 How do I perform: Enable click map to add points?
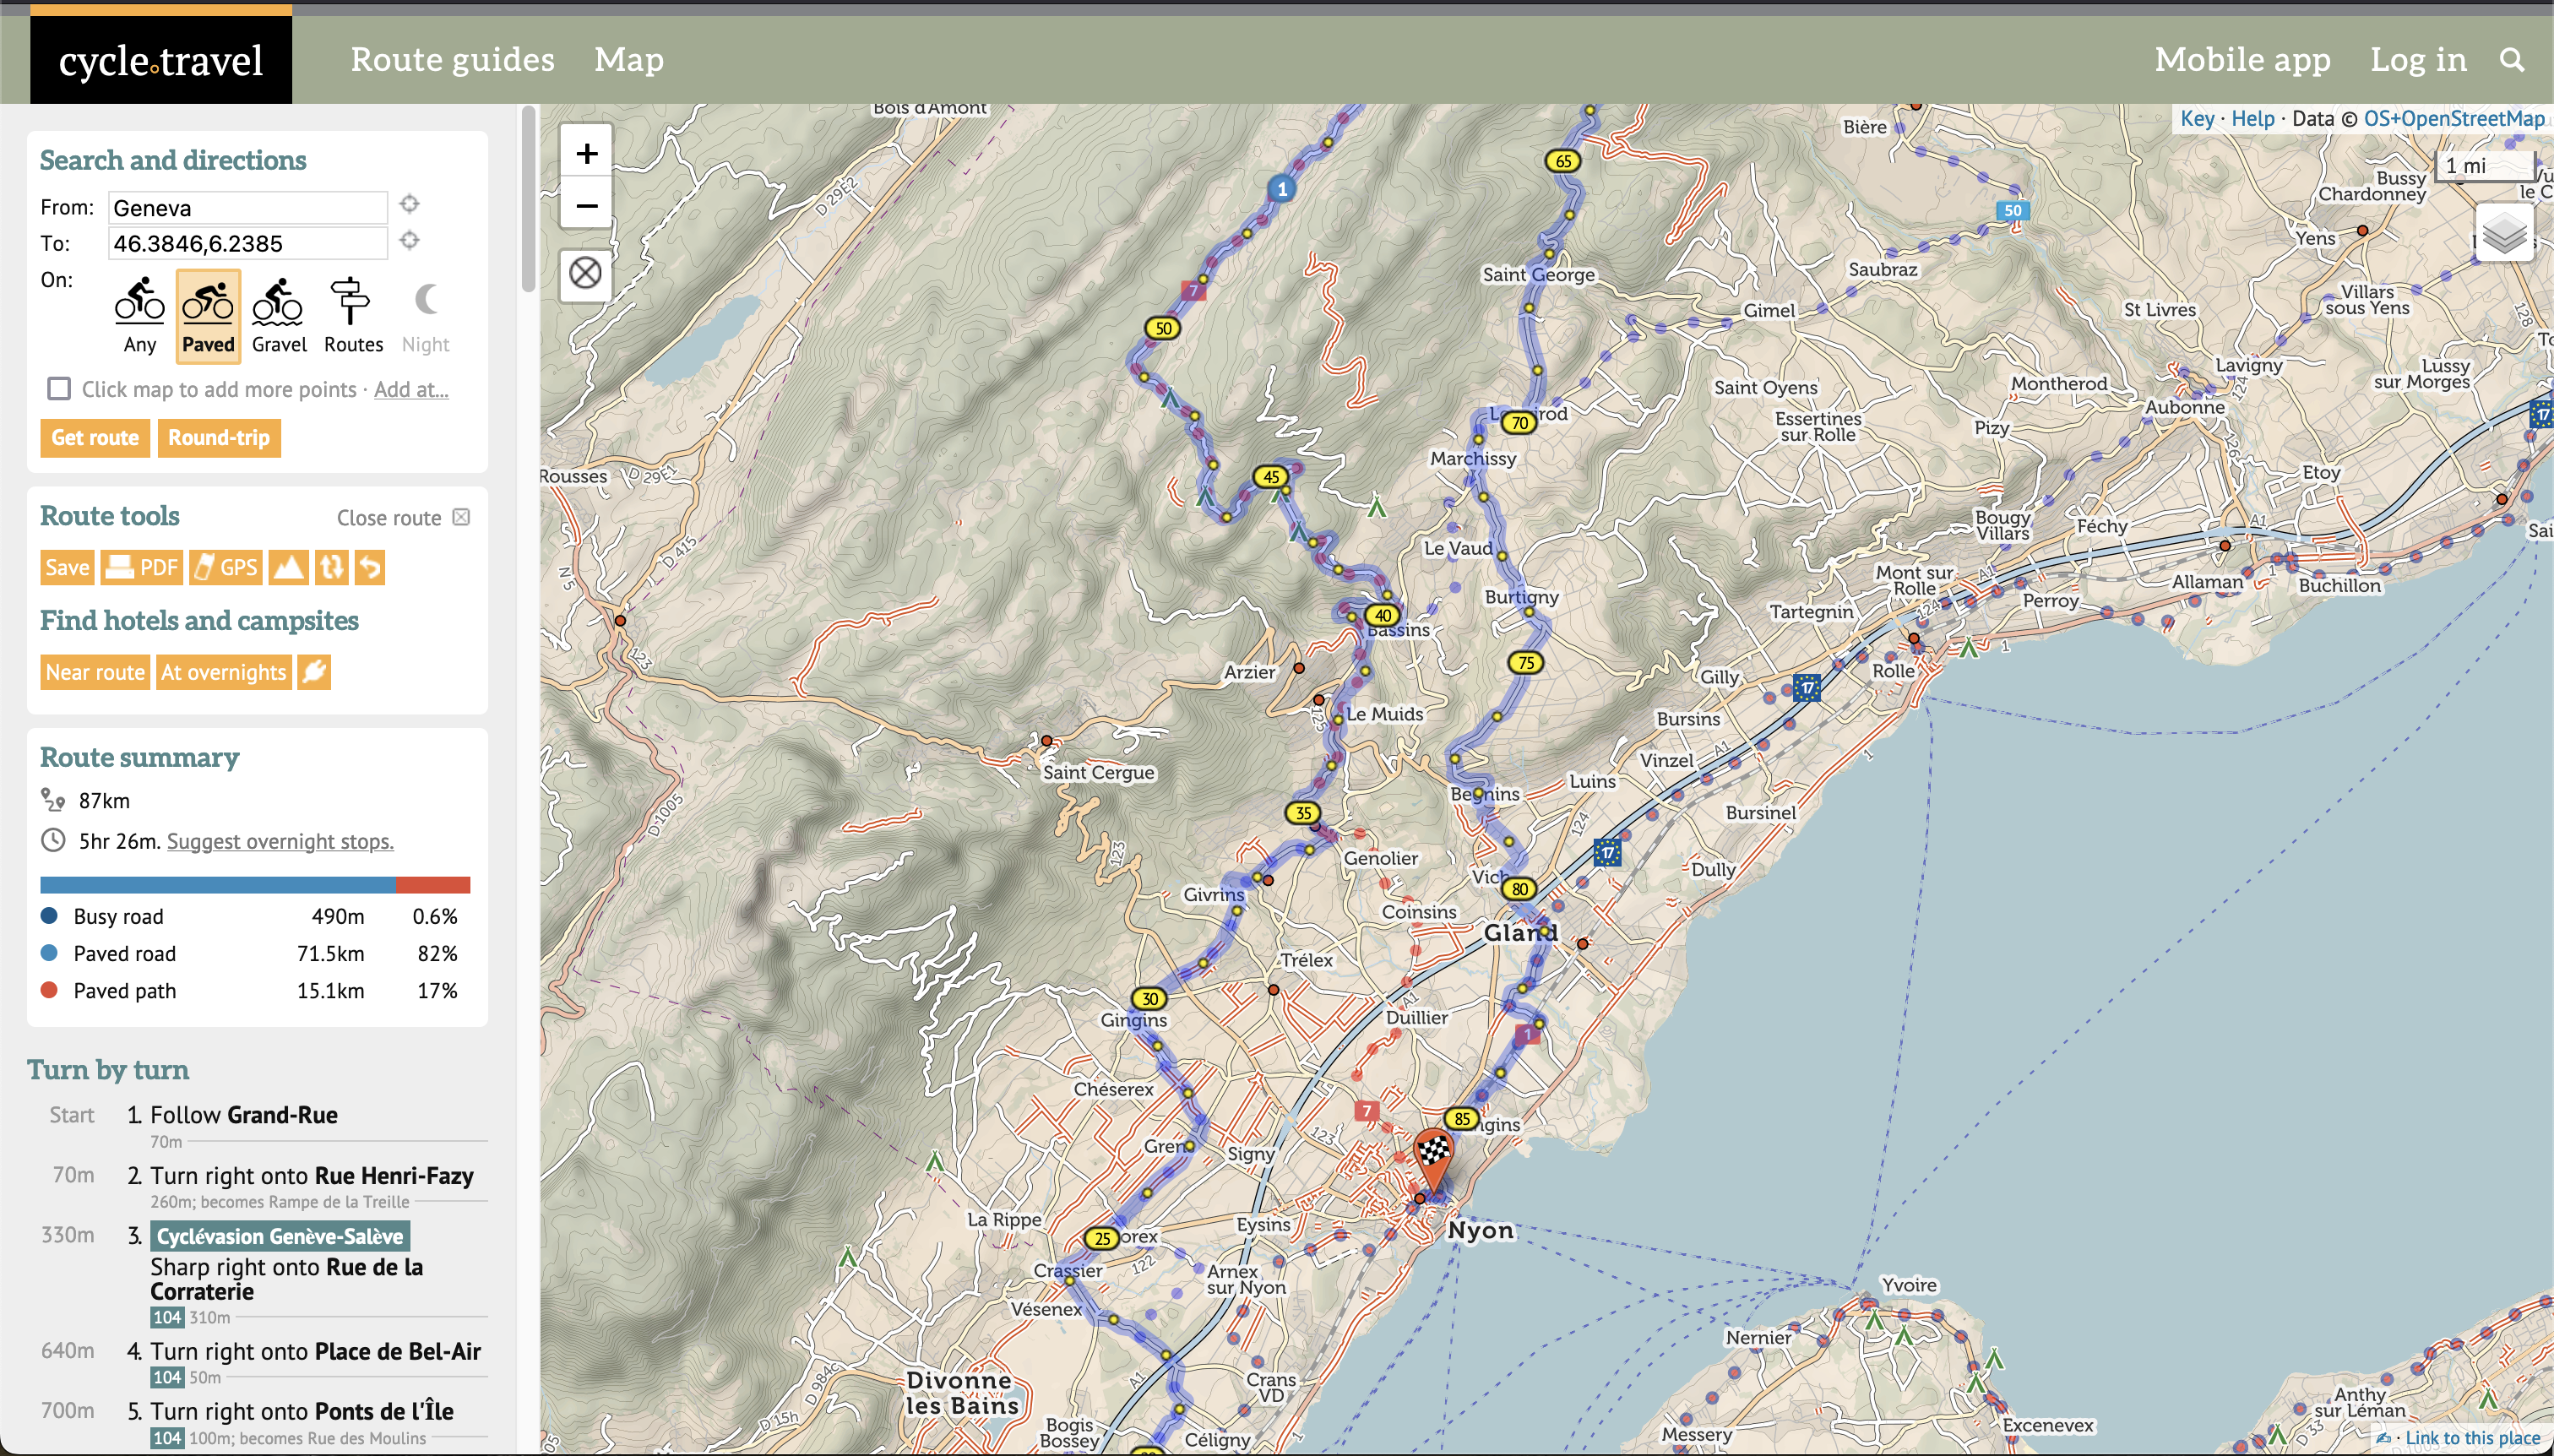(x=59, y=389)
